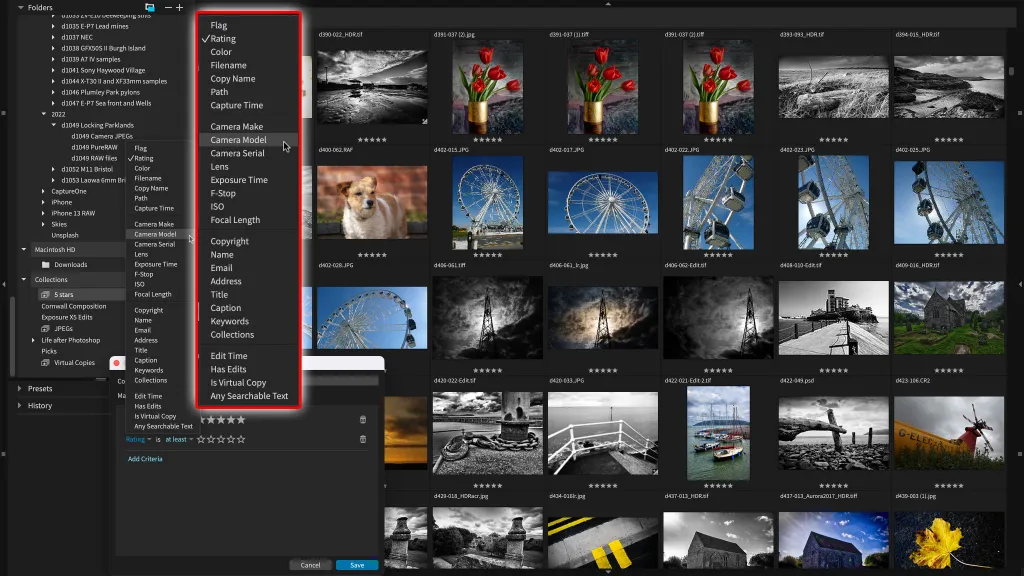Click the Save button

(x=357, y=565)
